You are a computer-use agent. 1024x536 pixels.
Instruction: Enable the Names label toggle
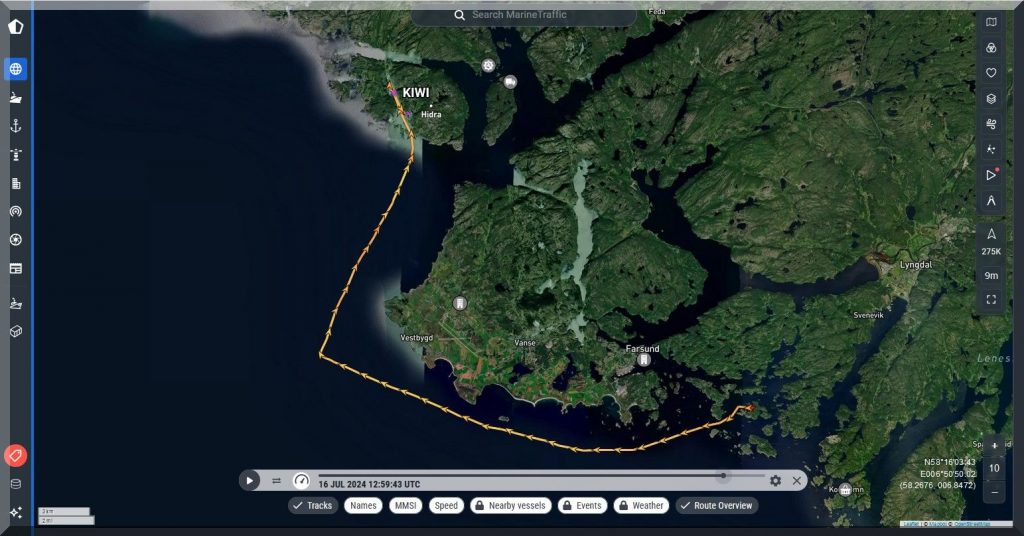(x=364, y=506)
